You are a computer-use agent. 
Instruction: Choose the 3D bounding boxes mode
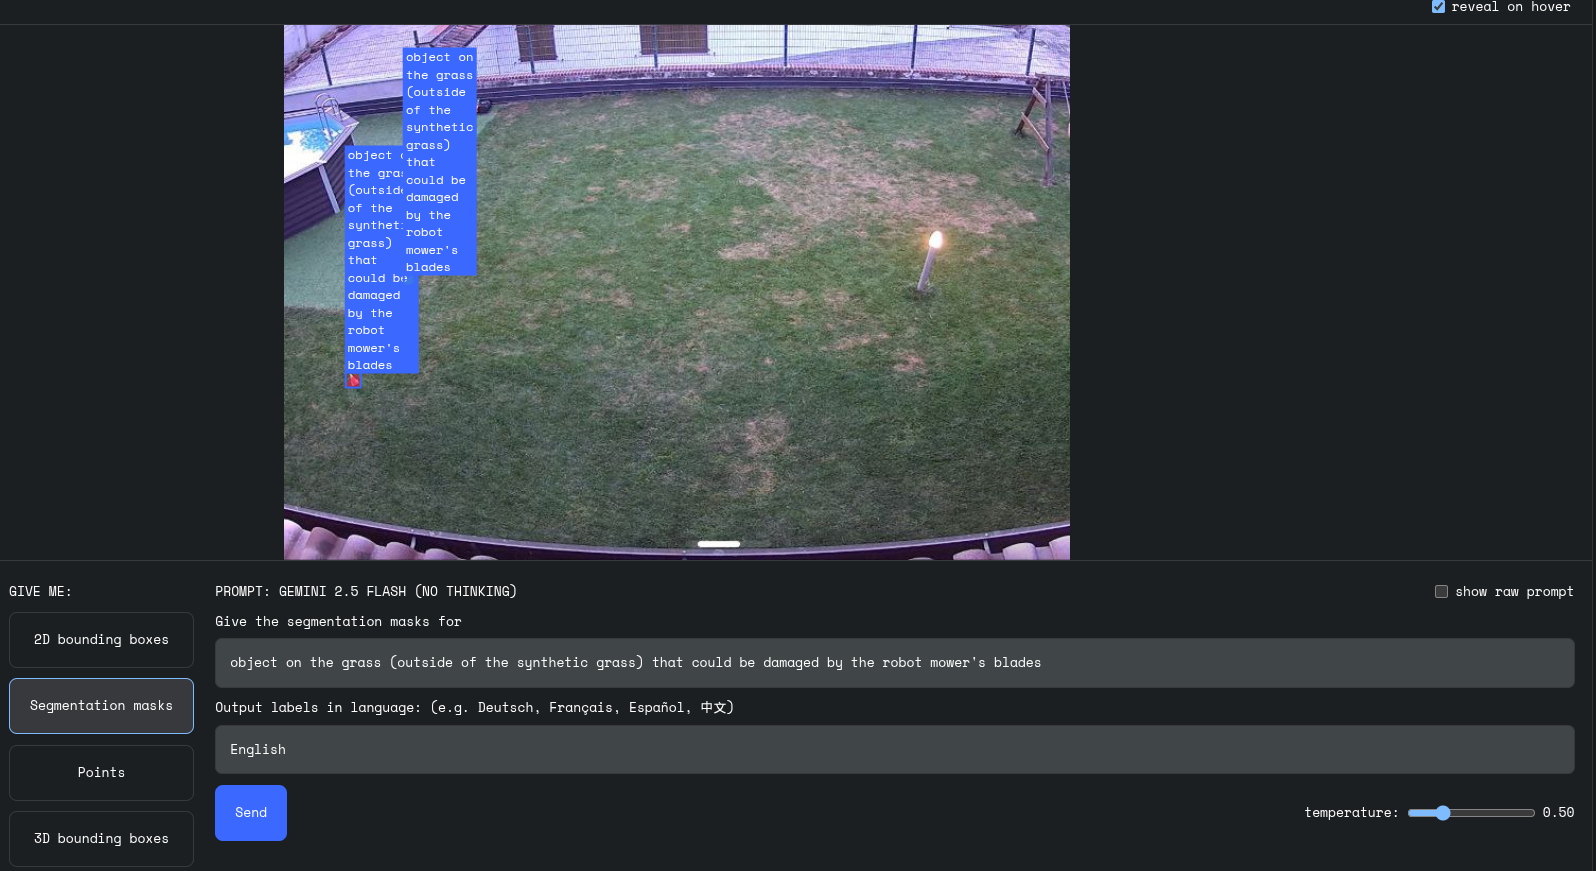[x=101, y=839]
